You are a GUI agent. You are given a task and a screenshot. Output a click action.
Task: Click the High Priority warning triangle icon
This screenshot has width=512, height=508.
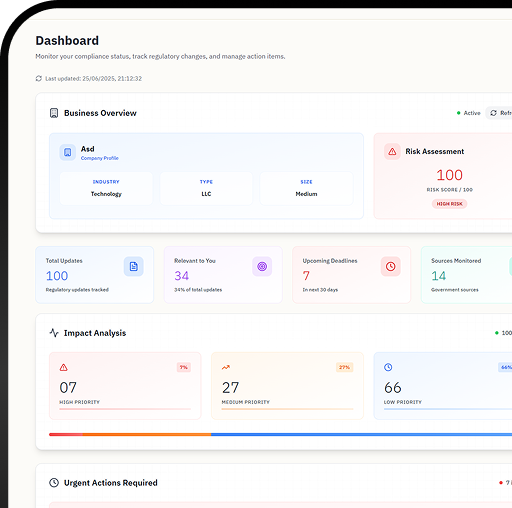tap(64, 367)
